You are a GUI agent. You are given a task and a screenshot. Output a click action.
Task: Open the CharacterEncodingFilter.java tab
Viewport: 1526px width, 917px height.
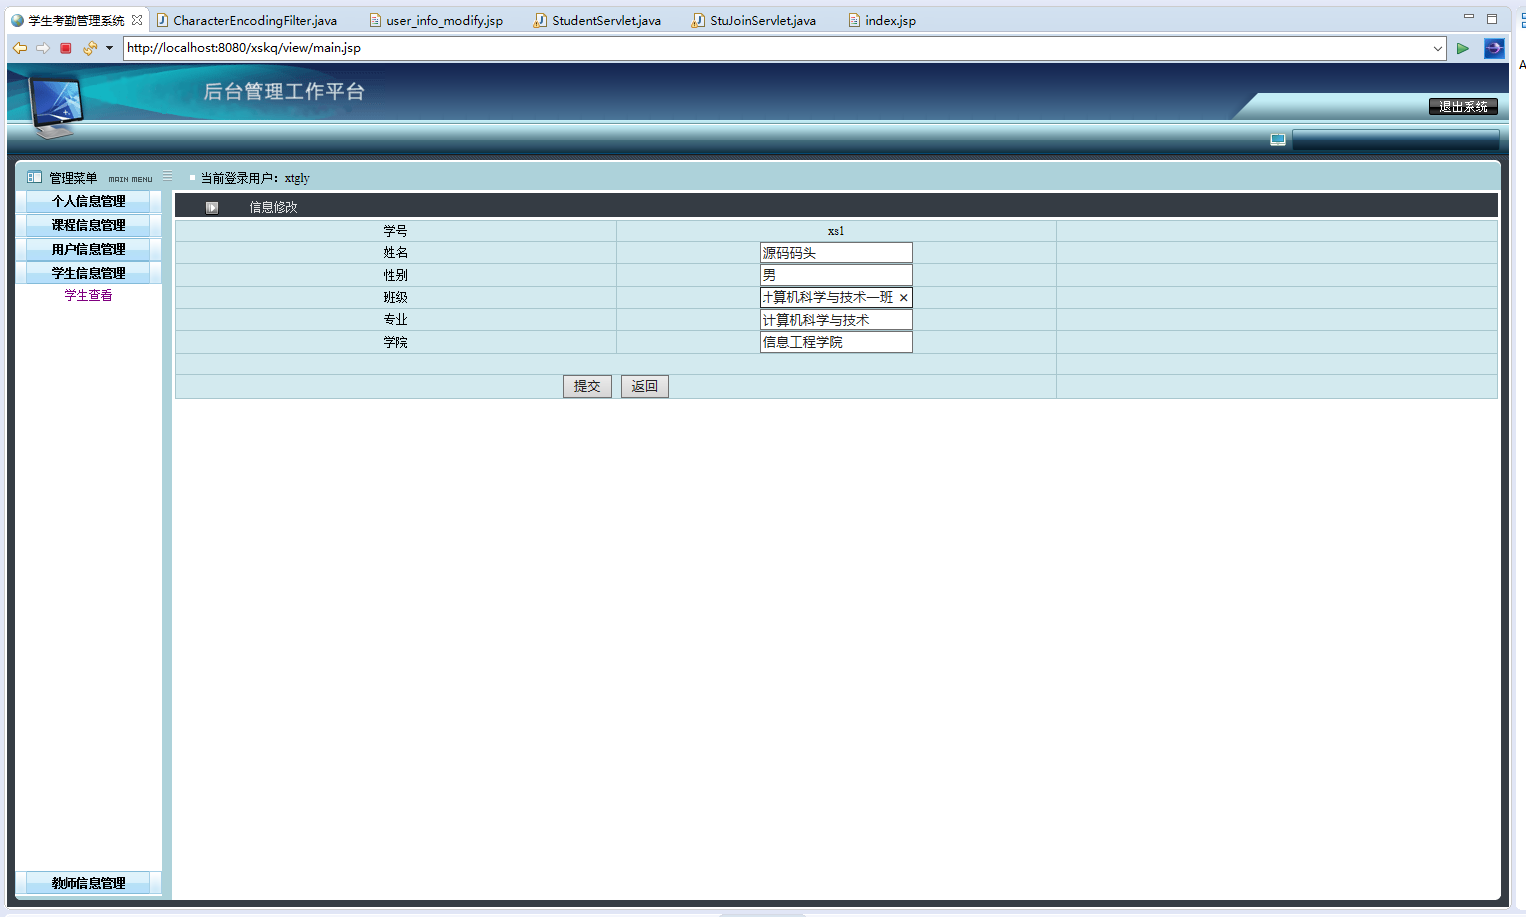click(246, 20)
